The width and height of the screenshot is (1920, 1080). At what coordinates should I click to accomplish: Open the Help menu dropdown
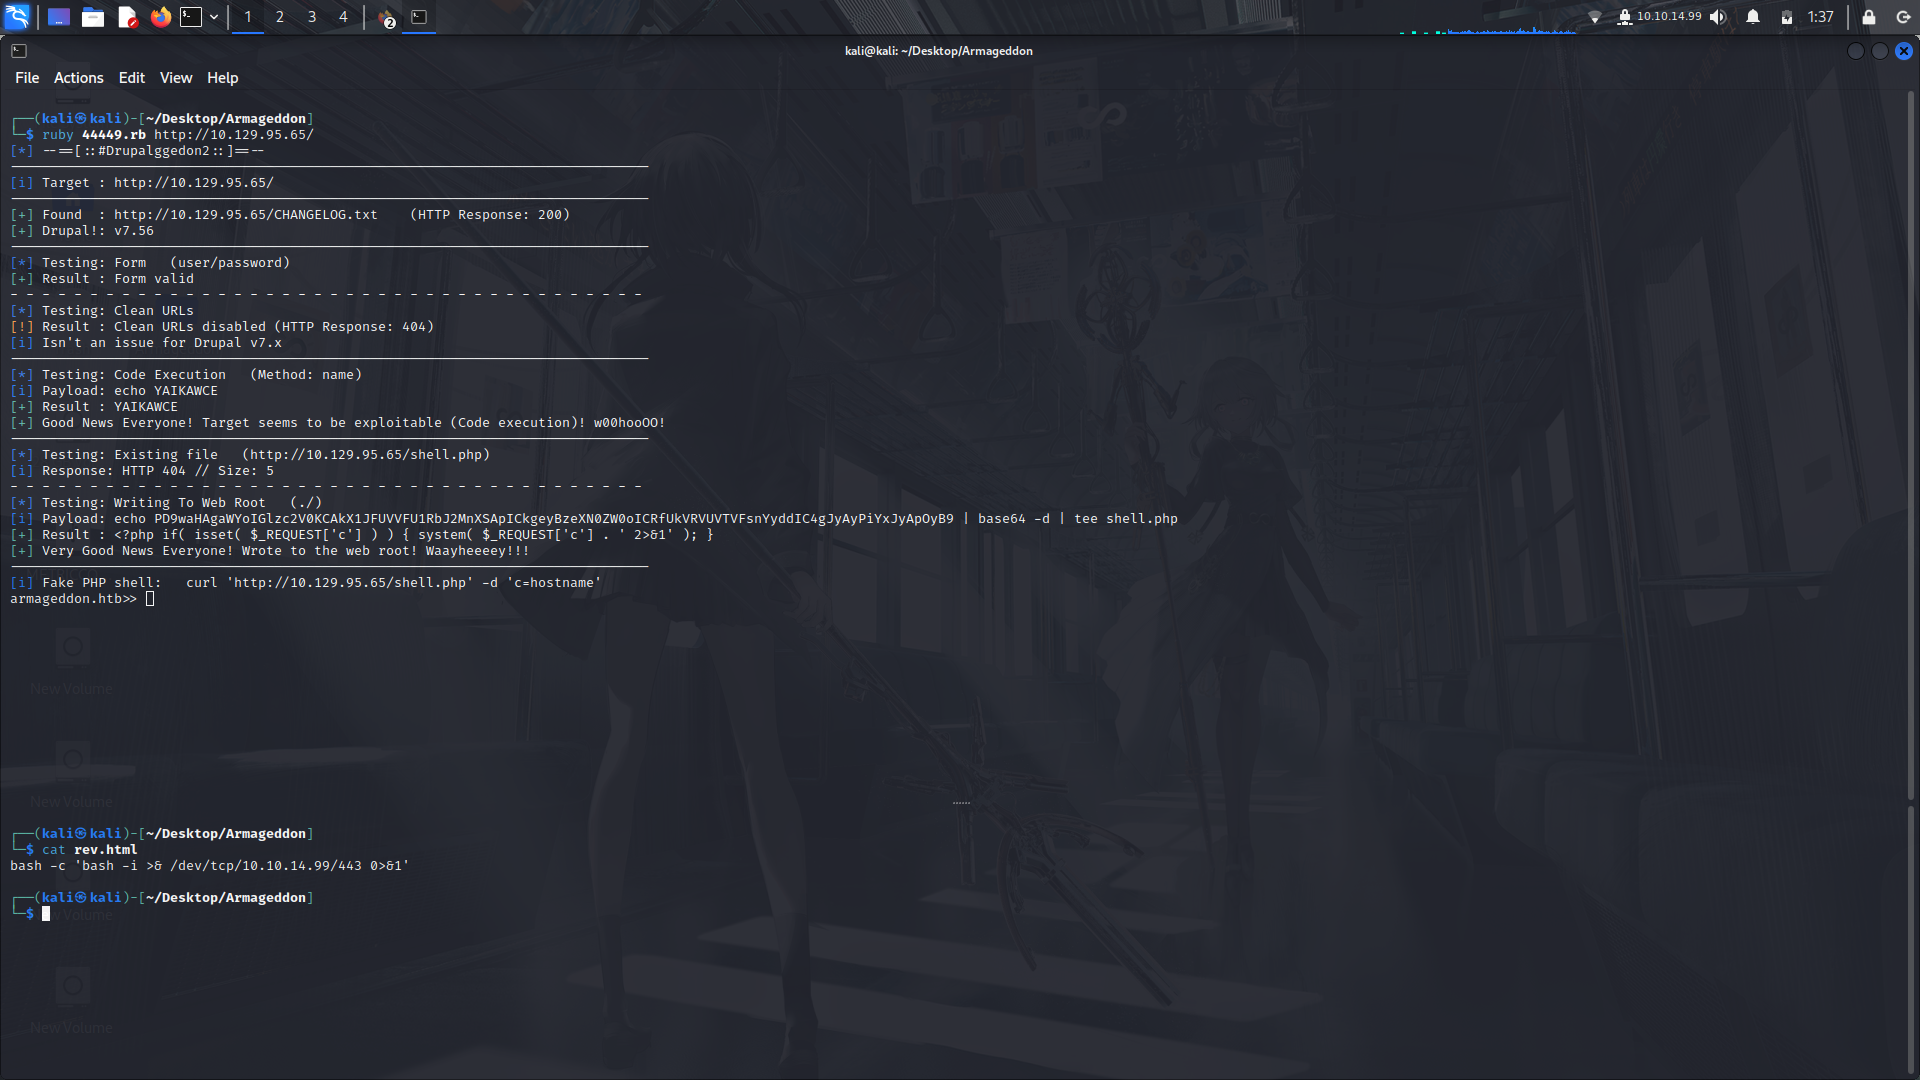(222, 78)
